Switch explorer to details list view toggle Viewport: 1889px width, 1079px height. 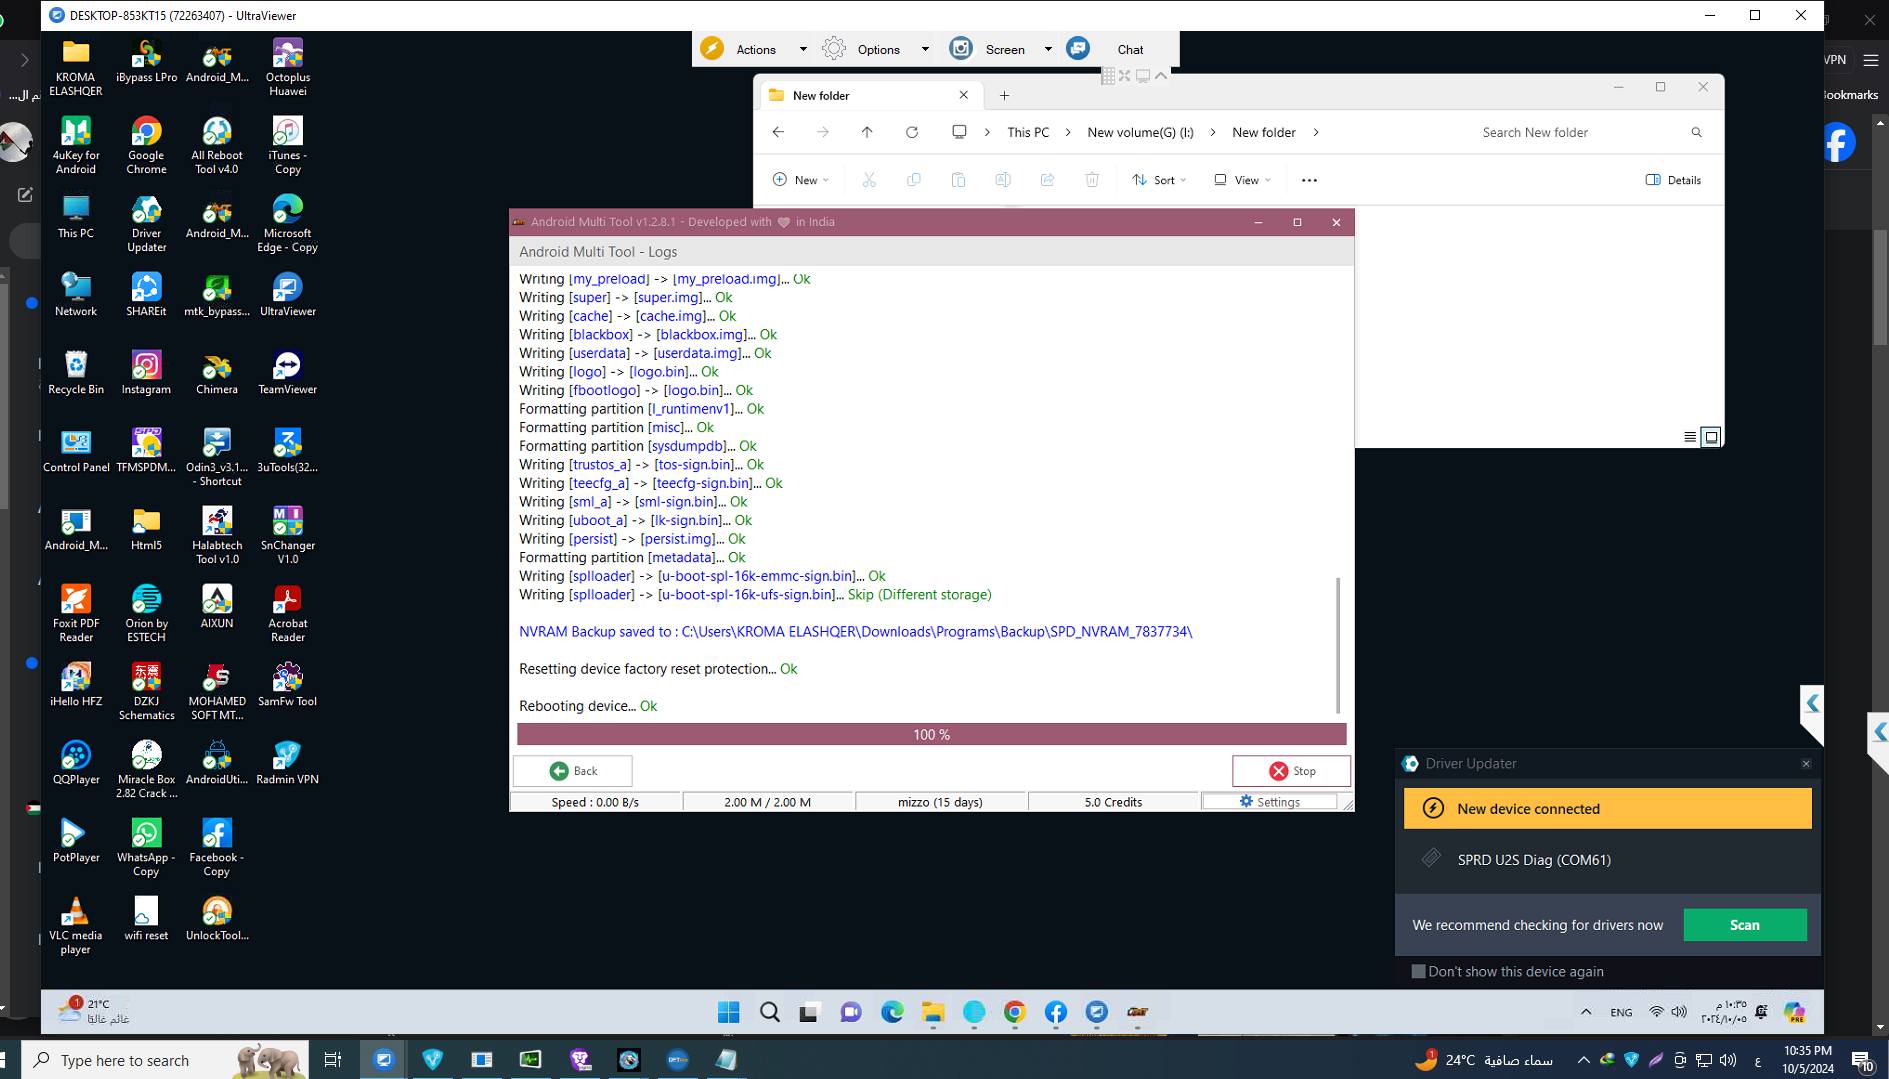click(1690, 437)
